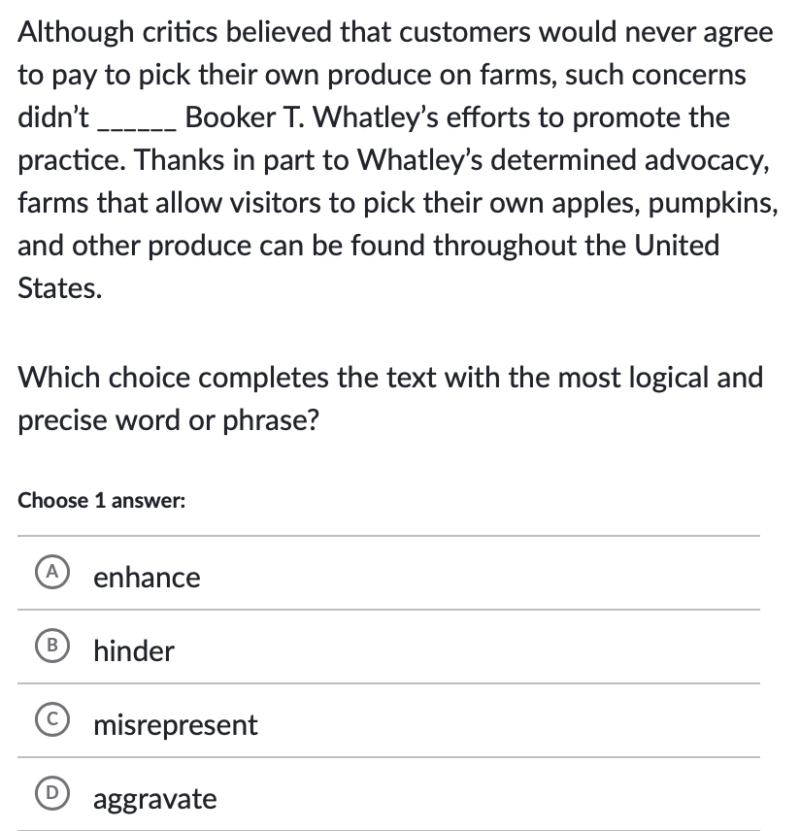Click the word enhance label
Viewport: 800px width, 831px height.
(146, 577)
